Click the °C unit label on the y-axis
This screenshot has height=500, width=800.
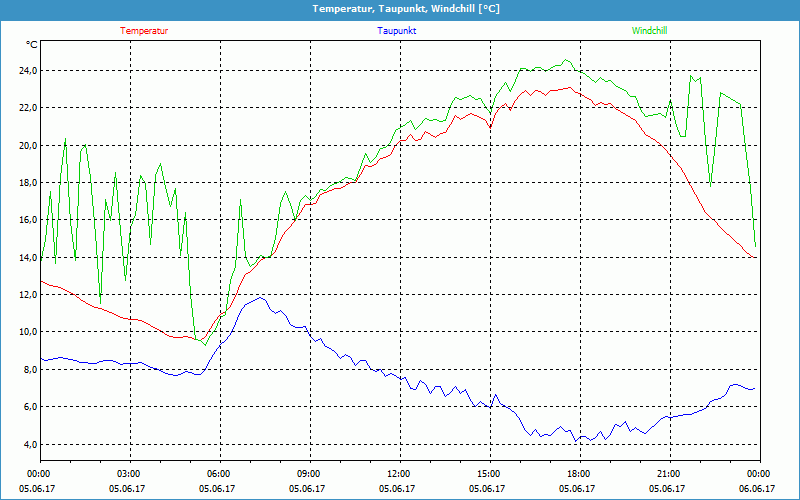[32, 45]
